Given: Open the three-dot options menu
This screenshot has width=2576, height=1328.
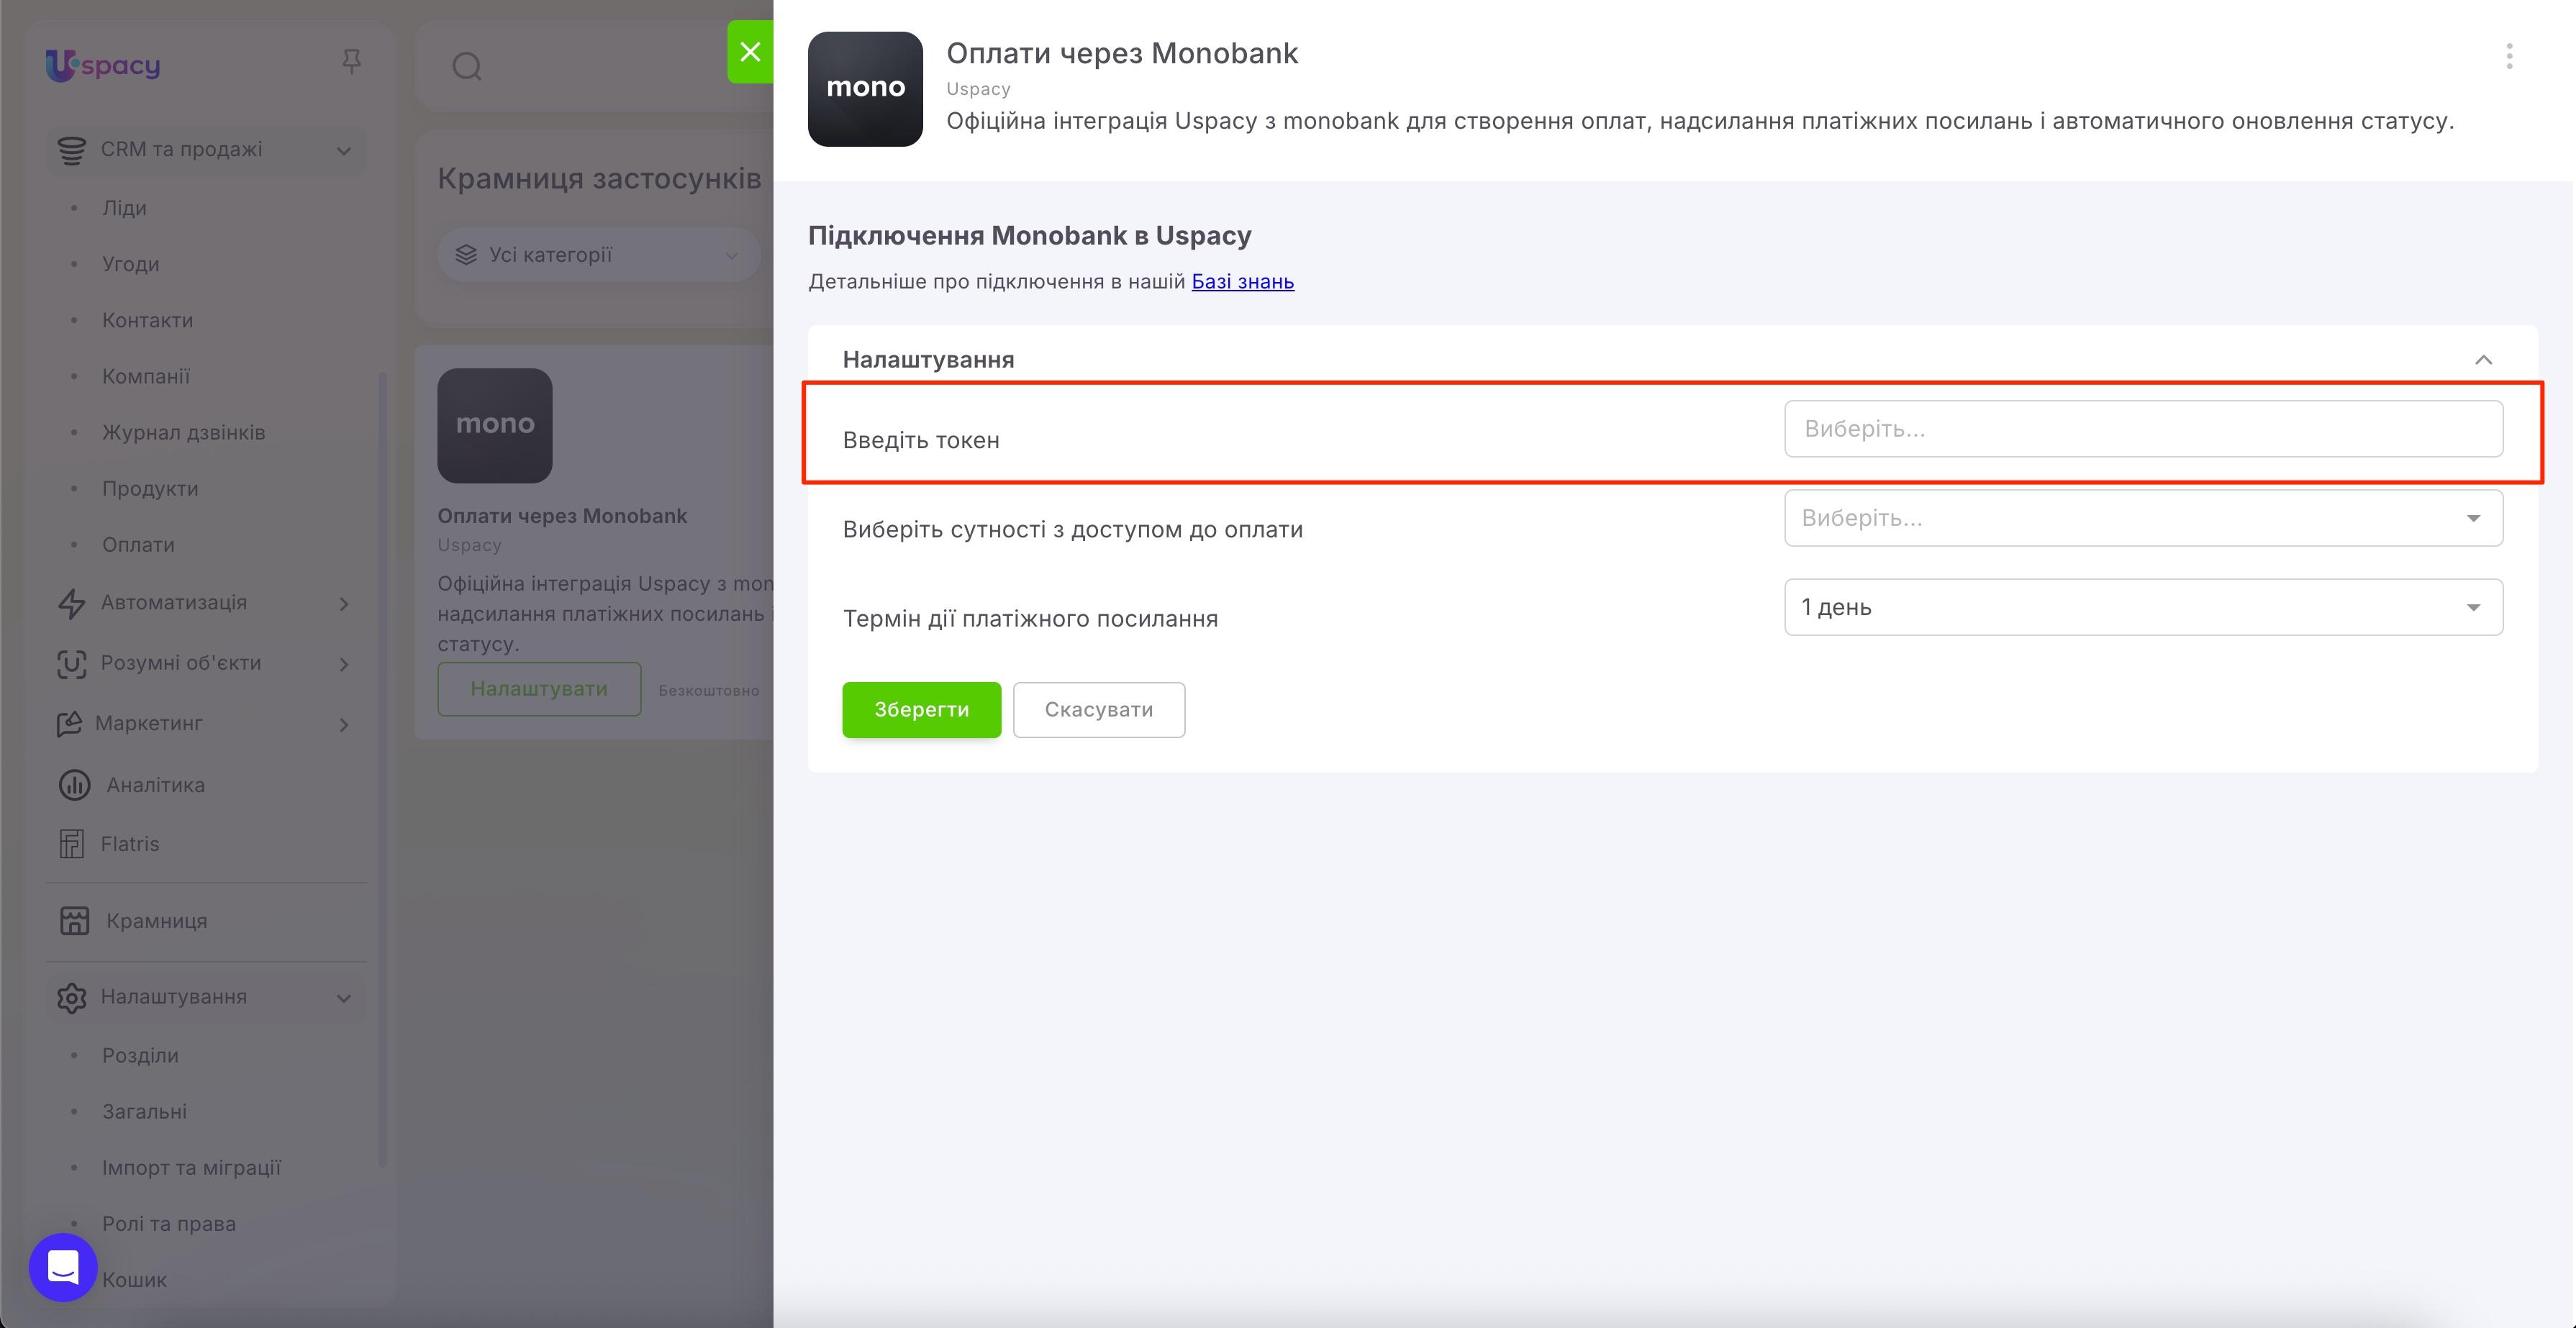Looking at the screenshot, I should pyautogui.click(x=2509, y=56).
